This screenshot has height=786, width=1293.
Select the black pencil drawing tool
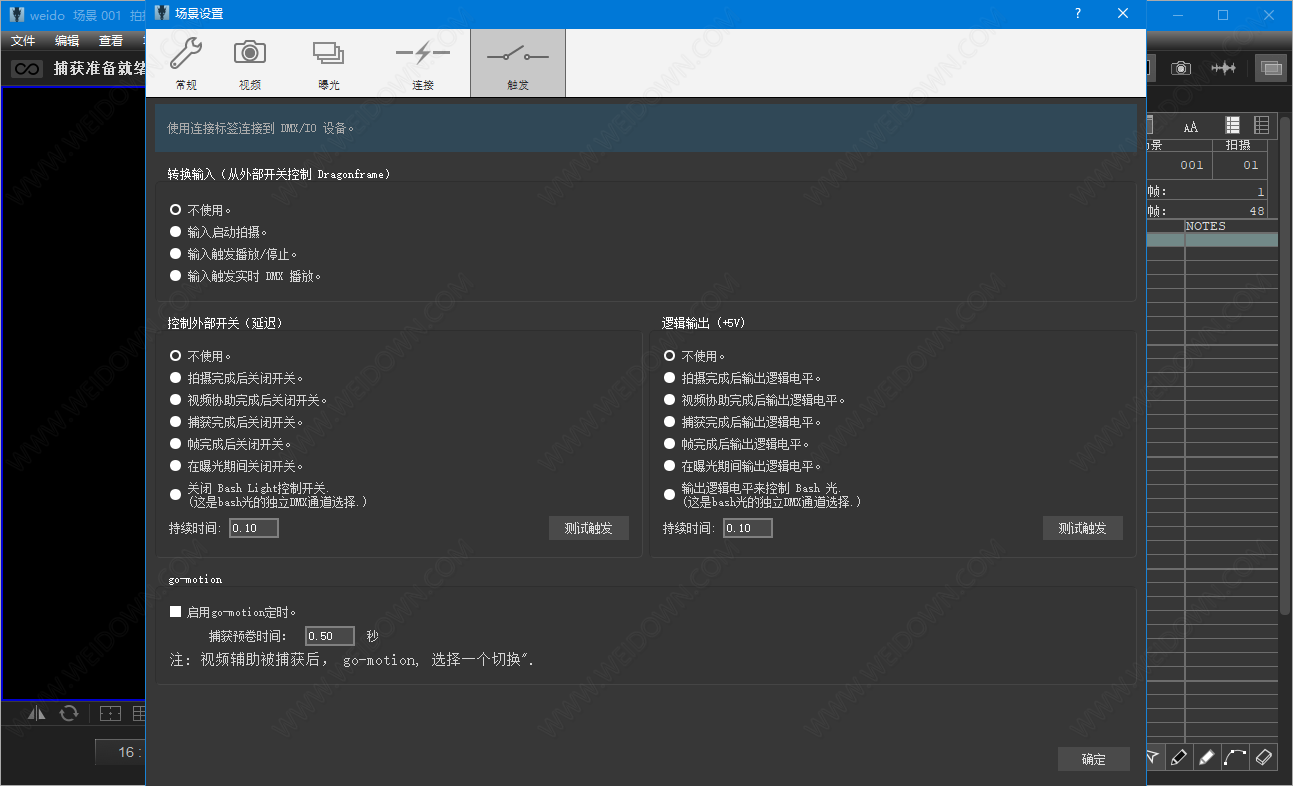pos(1180,757)
